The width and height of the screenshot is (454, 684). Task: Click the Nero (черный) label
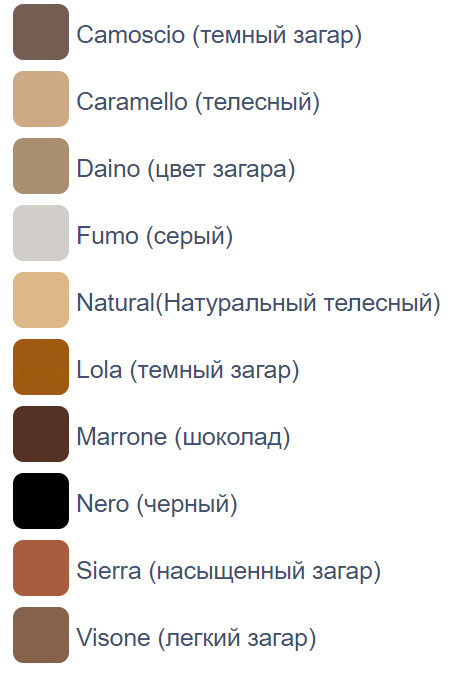click(x=157, y=504)
